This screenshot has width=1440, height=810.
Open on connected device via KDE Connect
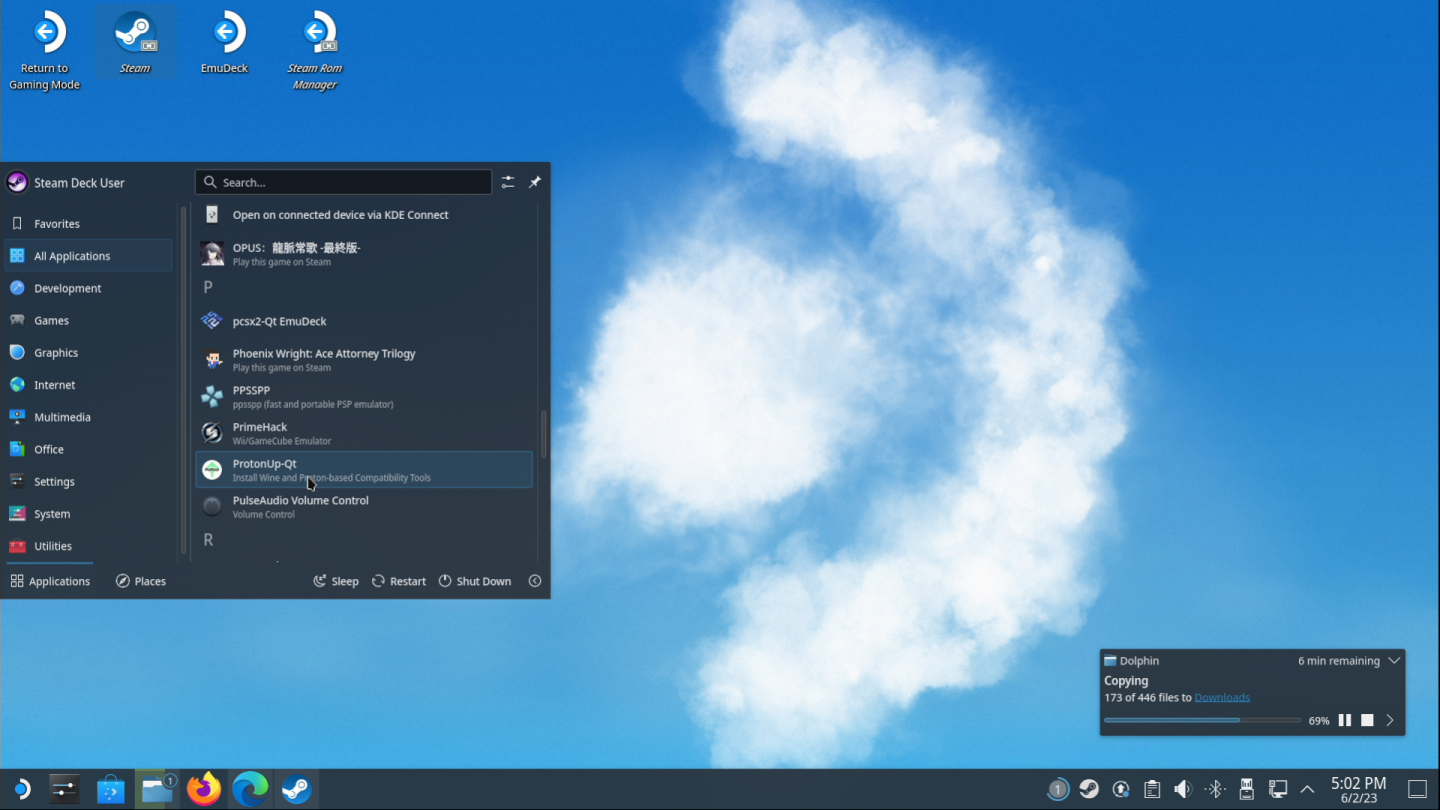364,215
